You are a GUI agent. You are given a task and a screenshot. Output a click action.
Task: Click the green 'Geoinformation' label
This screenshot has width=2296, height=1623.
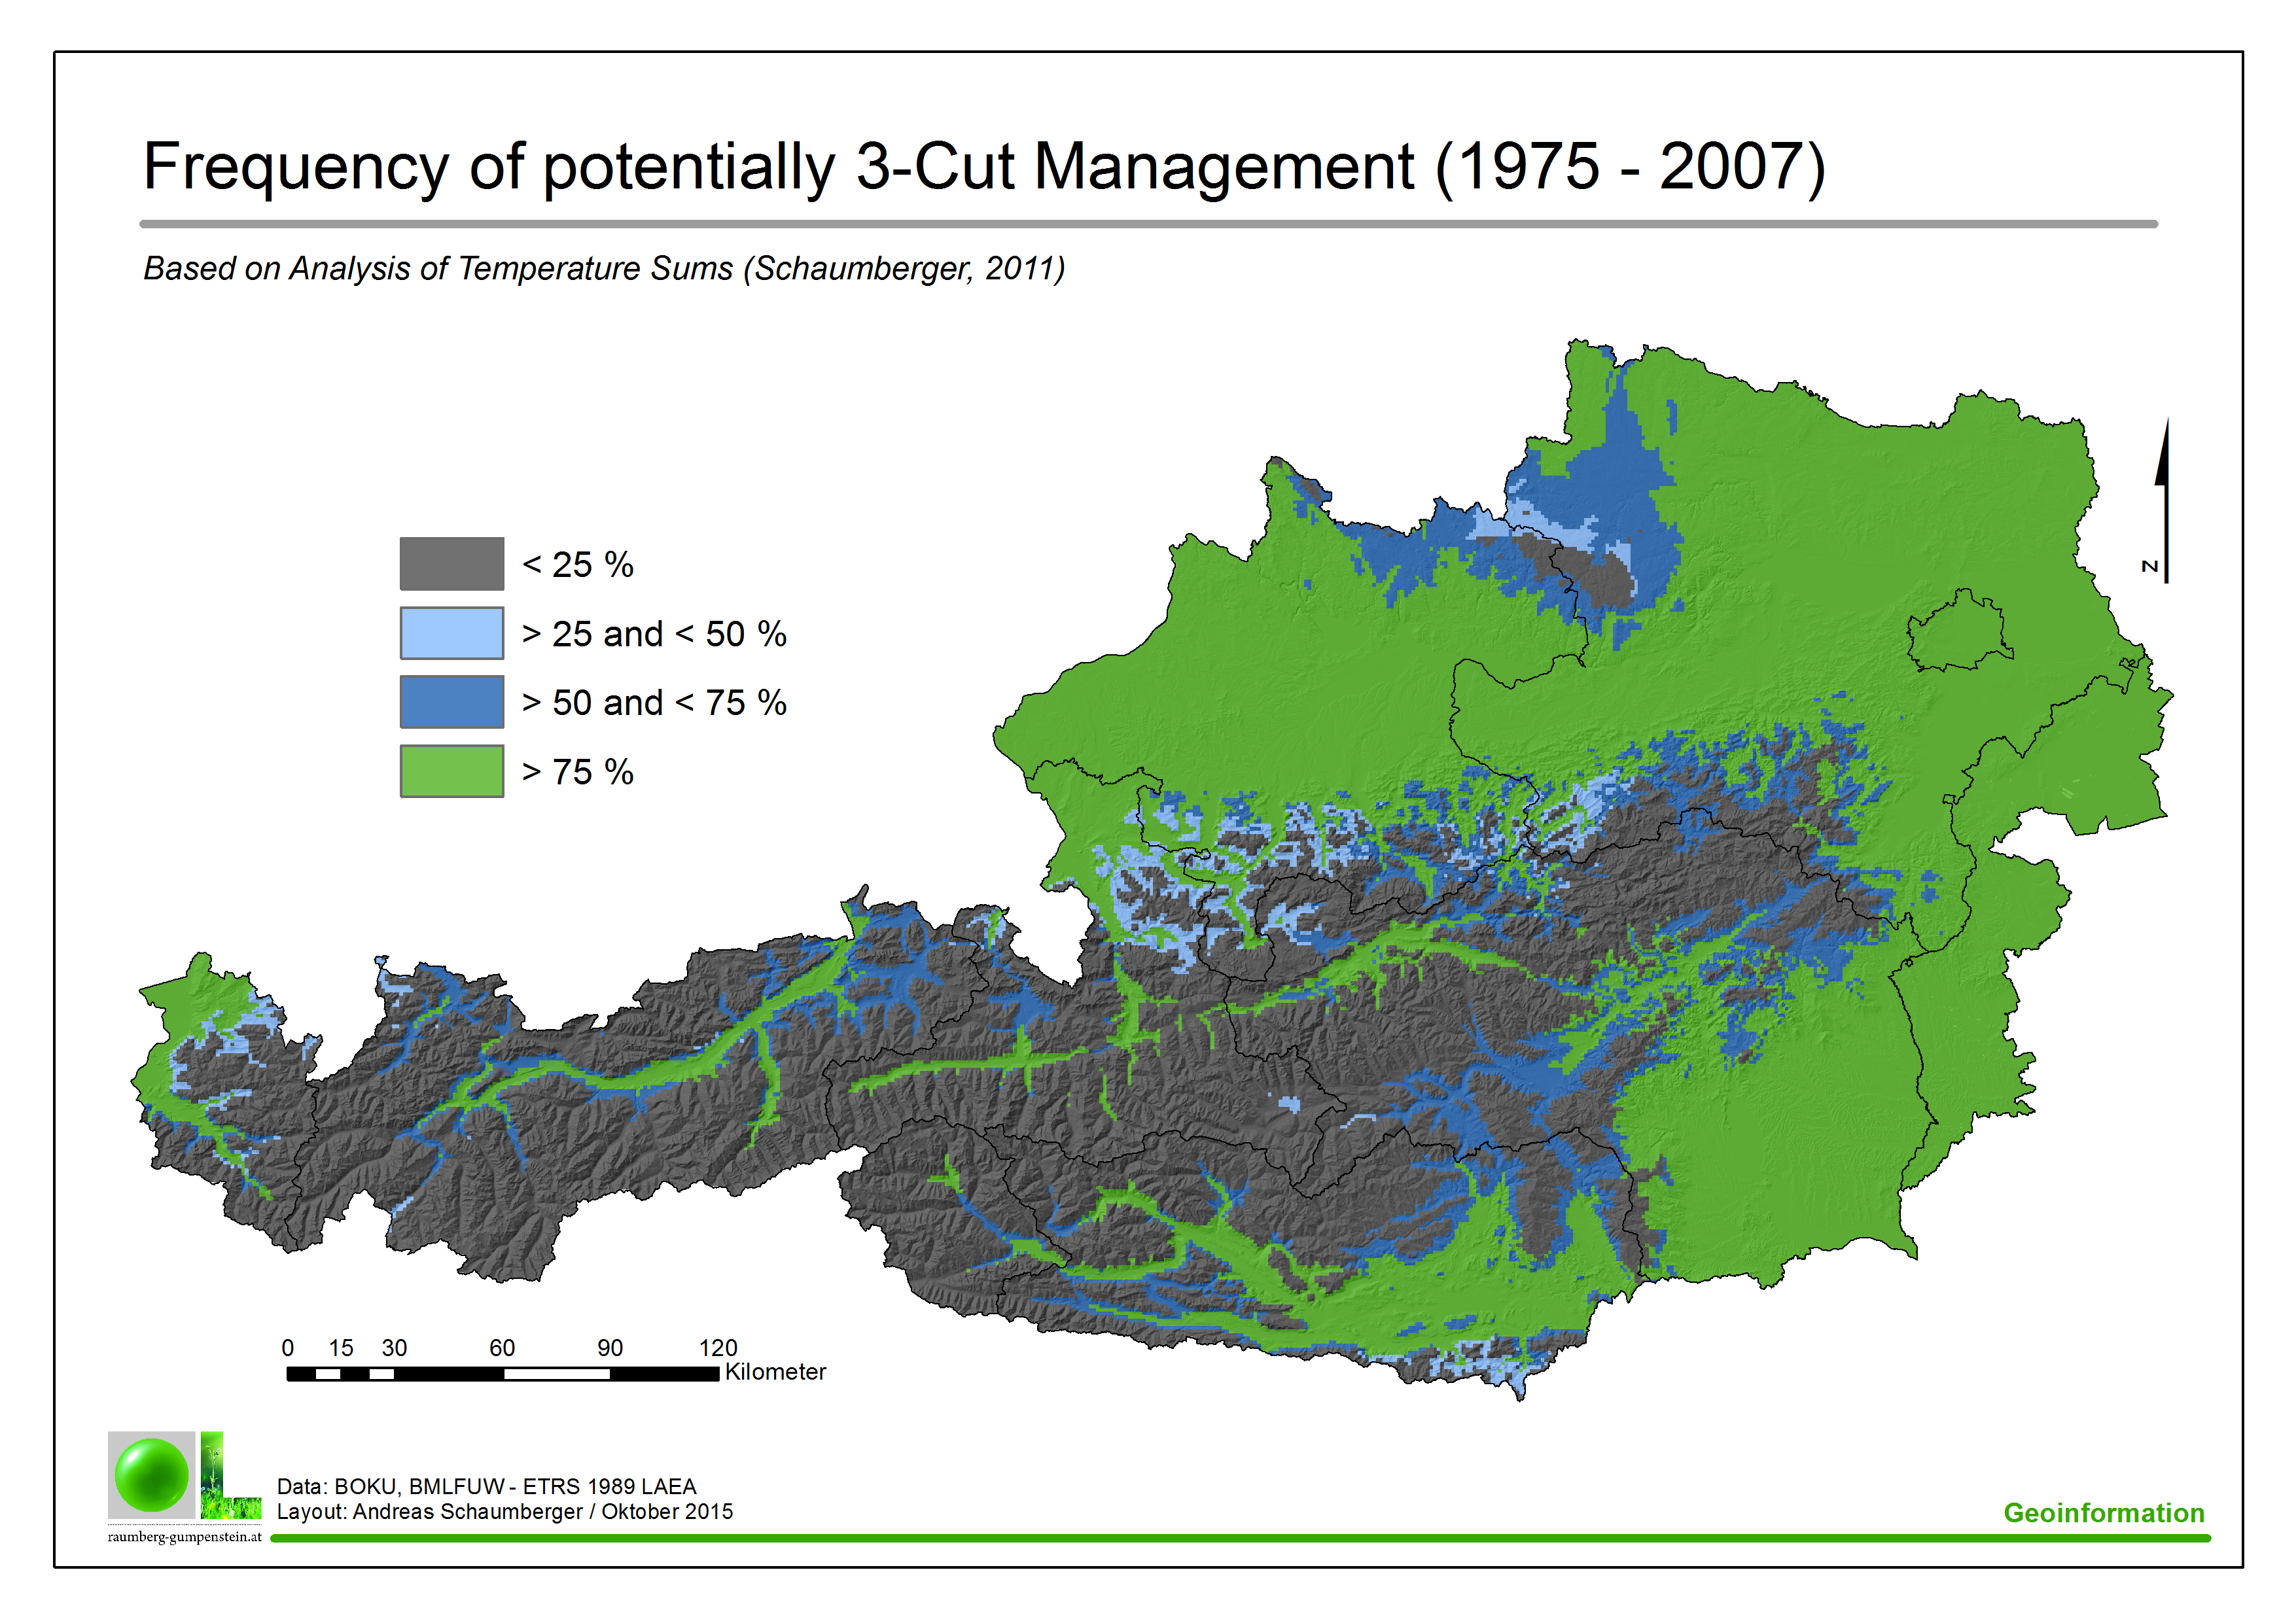coord(2104,1513)
